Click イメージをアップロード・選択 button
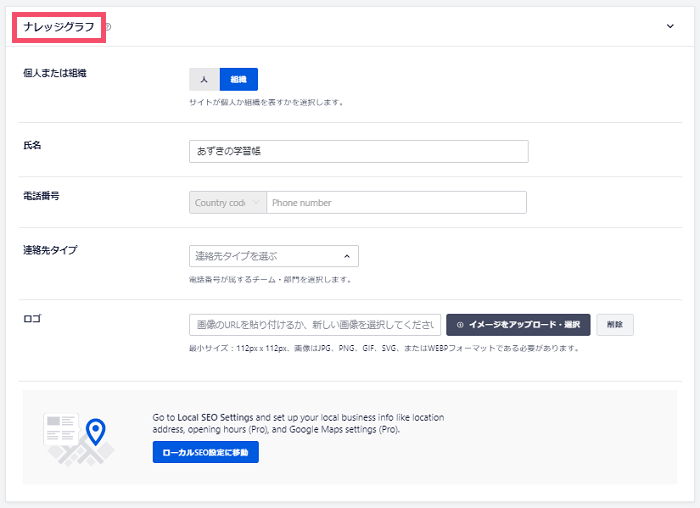The width and height of the screenshot is (700, 508). point(518,325)
